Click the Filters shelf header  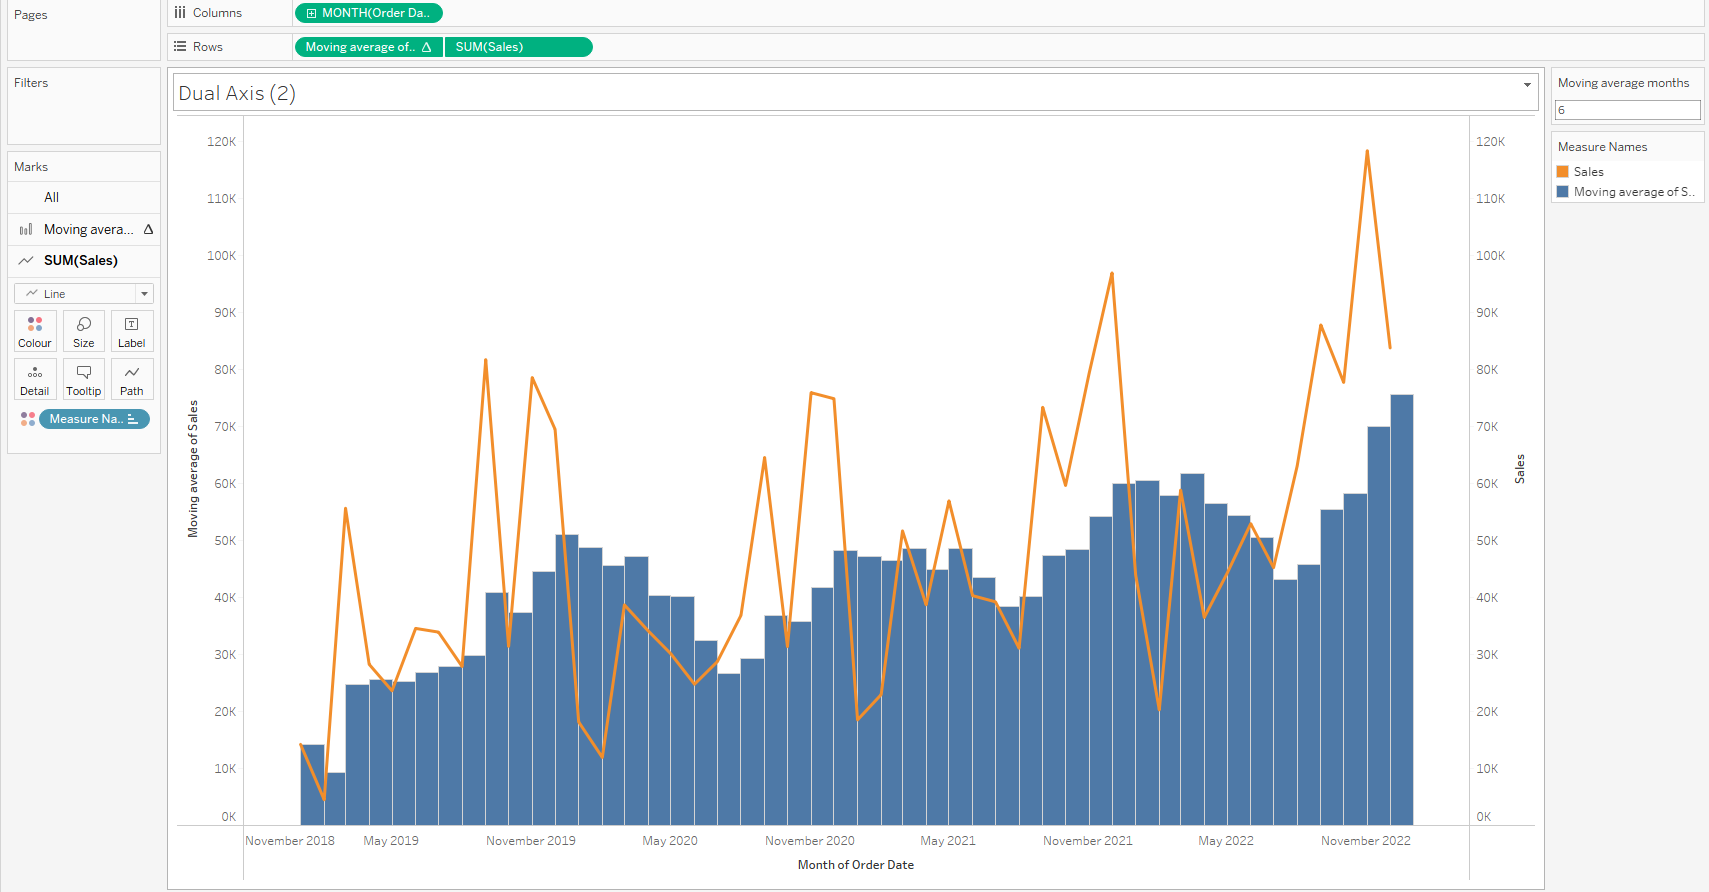31,83
